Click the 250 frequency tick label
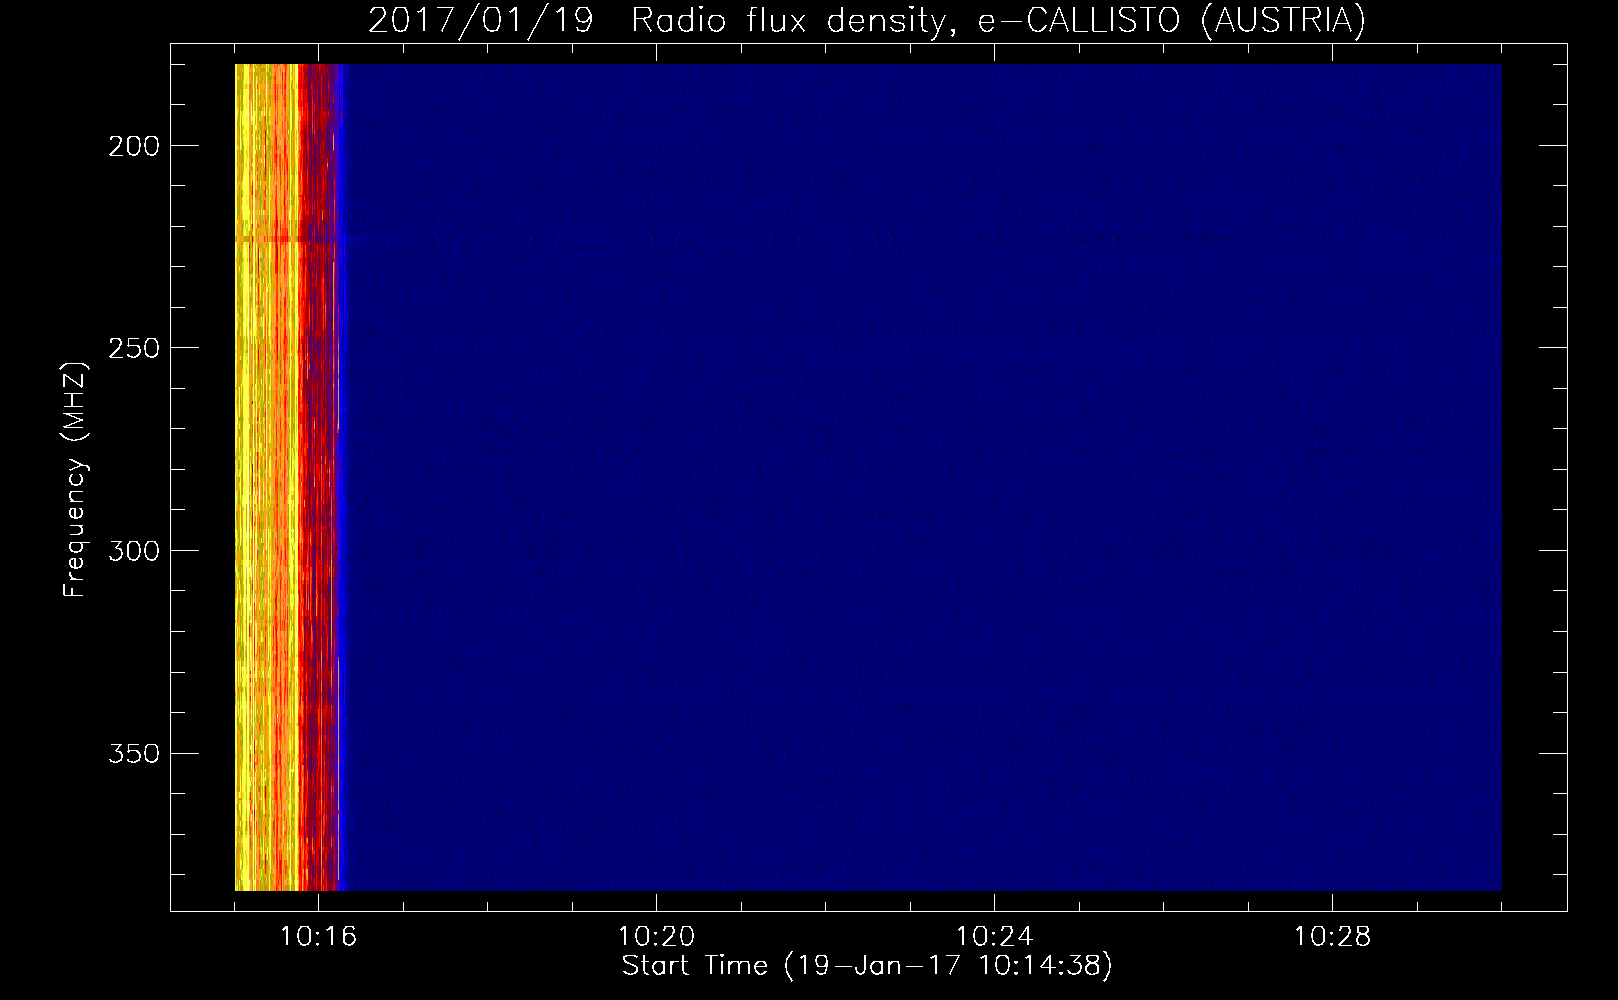This screenshot has height=1000, width=1618. point(134,348)
